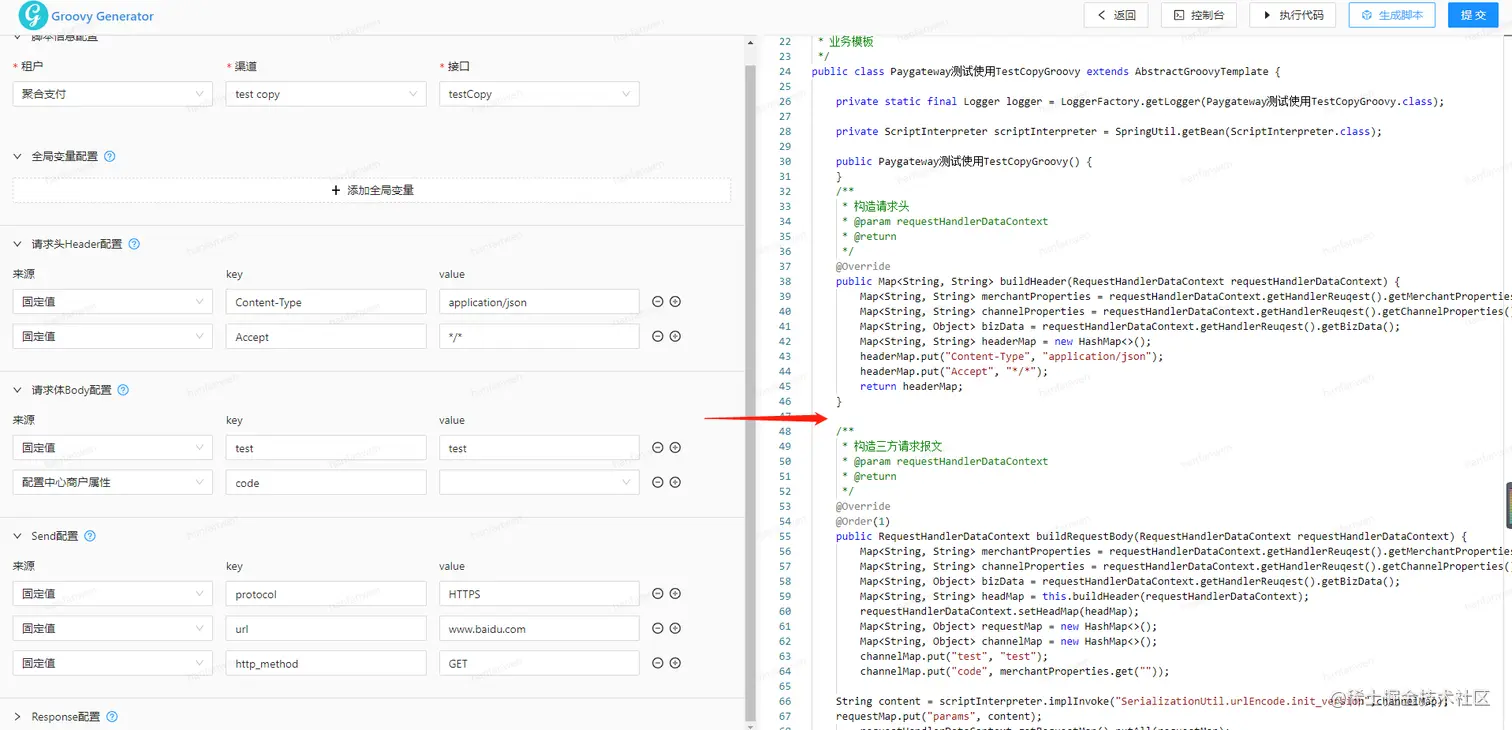Add a row after body key code
The image size is (1512, 730).
[x=675, y=482]
